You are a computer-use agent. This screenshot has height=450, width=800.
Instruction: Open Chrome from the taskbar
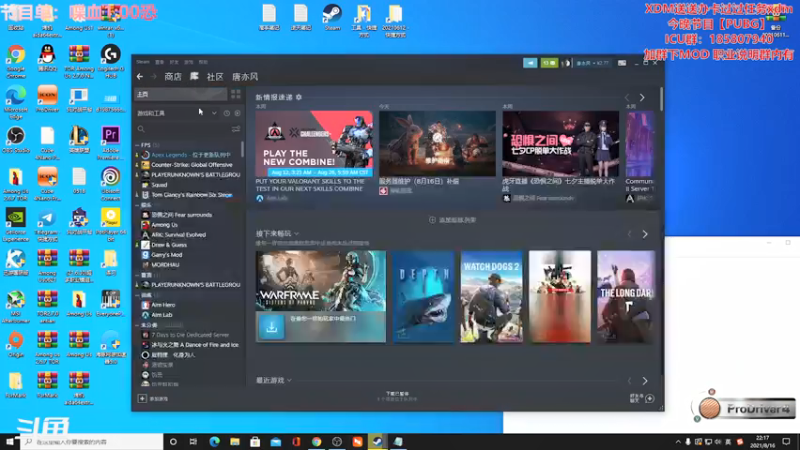pyautogui.click(x=316, y=441)
